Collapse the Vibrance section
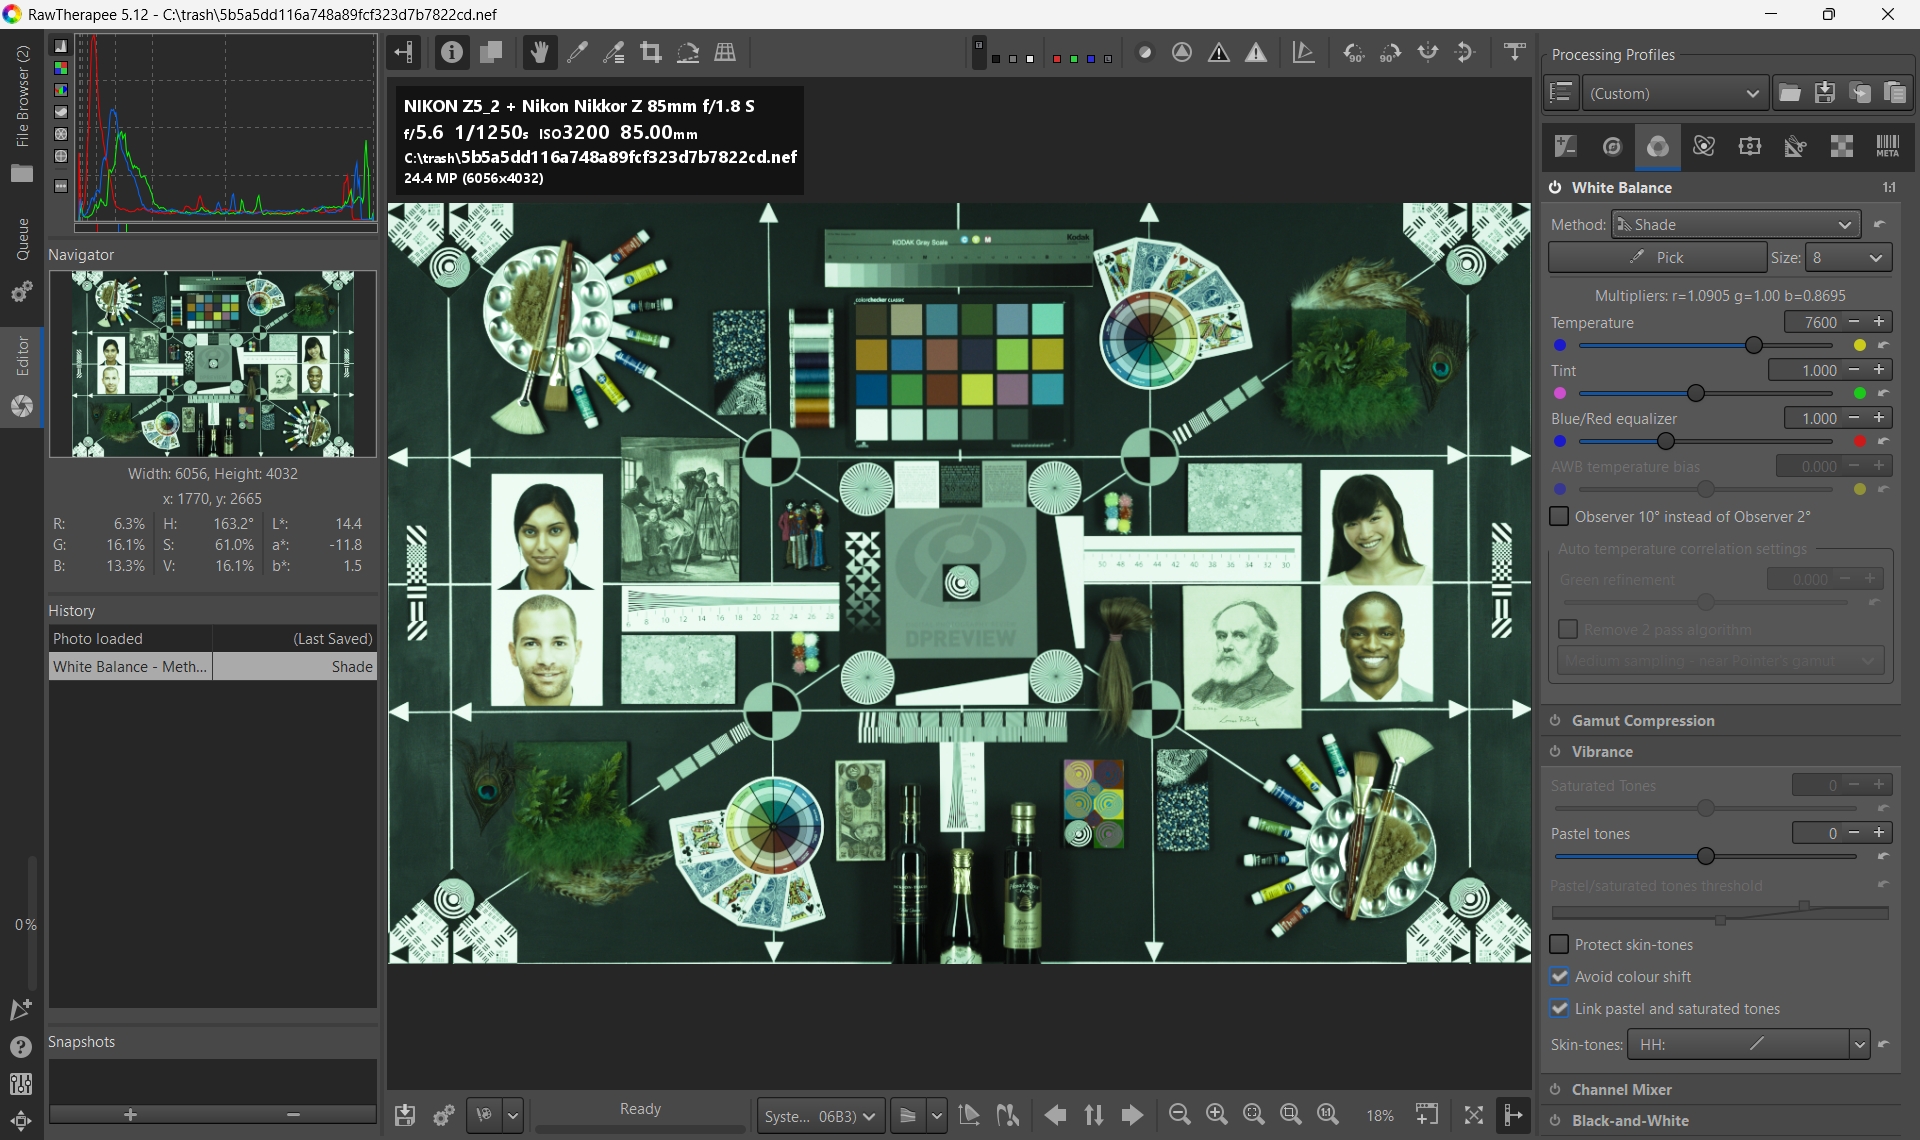The width and height of the screenshot is (1920, 1140). [x=1601, y=751]
